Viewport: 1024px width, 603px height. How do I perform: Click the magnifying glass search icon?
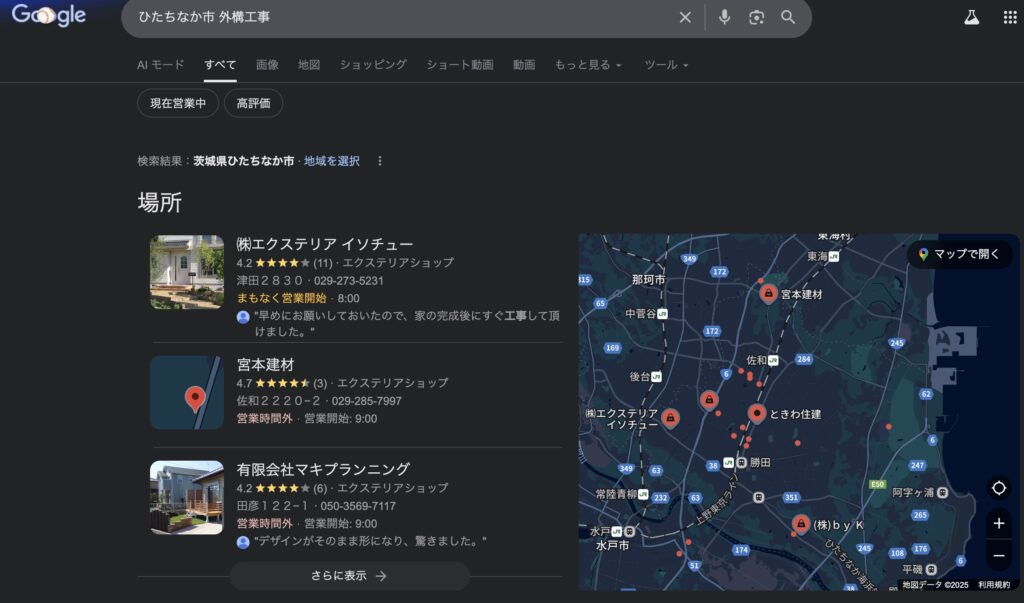(788, 17)
